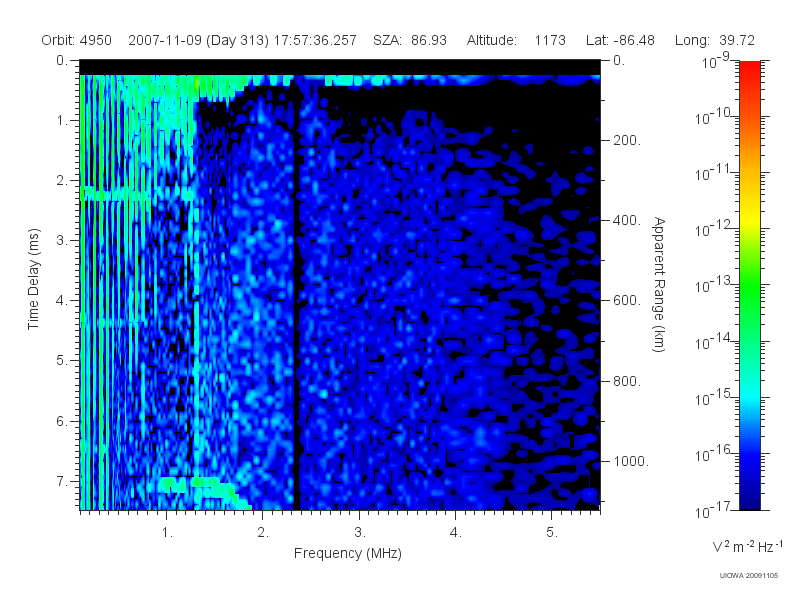Click the '2.' frequency tick label
Screen dimensions: 800x600
click(x=263, y=532)
